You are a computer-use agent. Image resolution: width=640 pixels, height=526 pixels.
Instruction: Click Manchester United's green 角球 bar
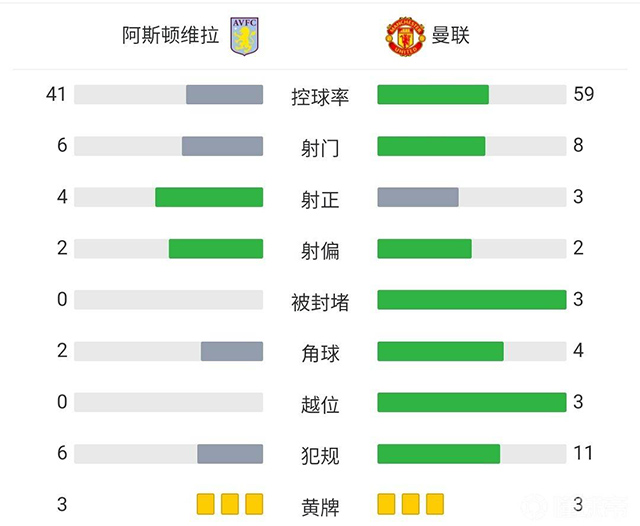click(x=440, y=351)
